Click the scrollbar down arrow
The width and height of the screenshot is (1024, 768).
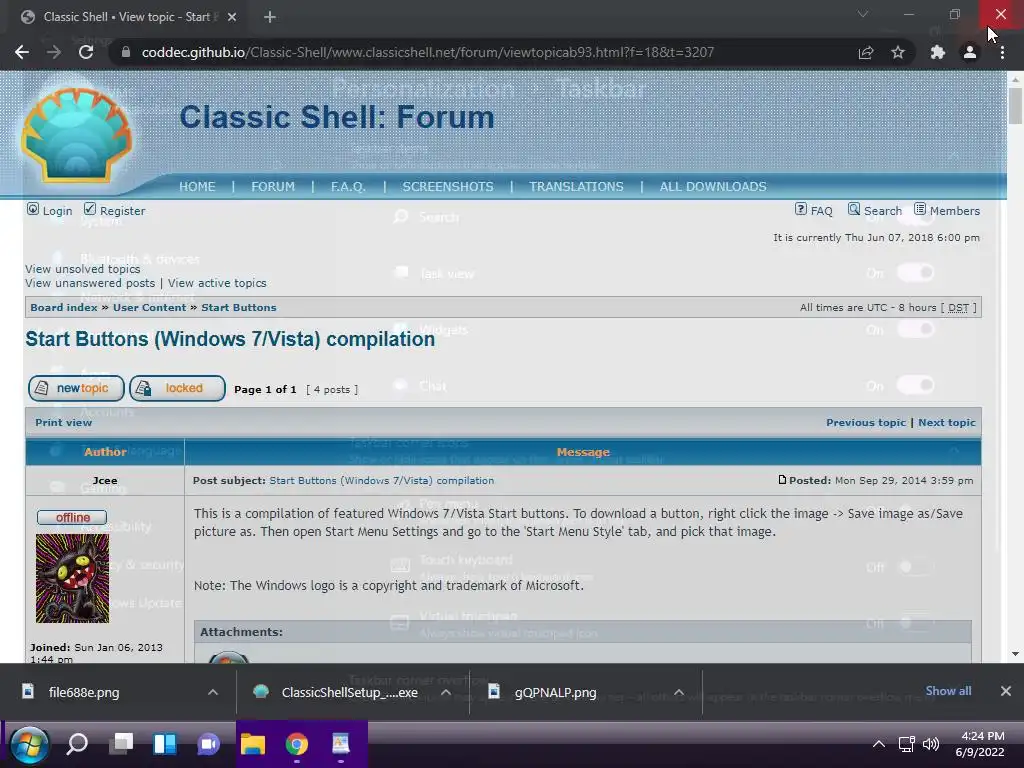pyautogui.click(x=1015, y=654)
